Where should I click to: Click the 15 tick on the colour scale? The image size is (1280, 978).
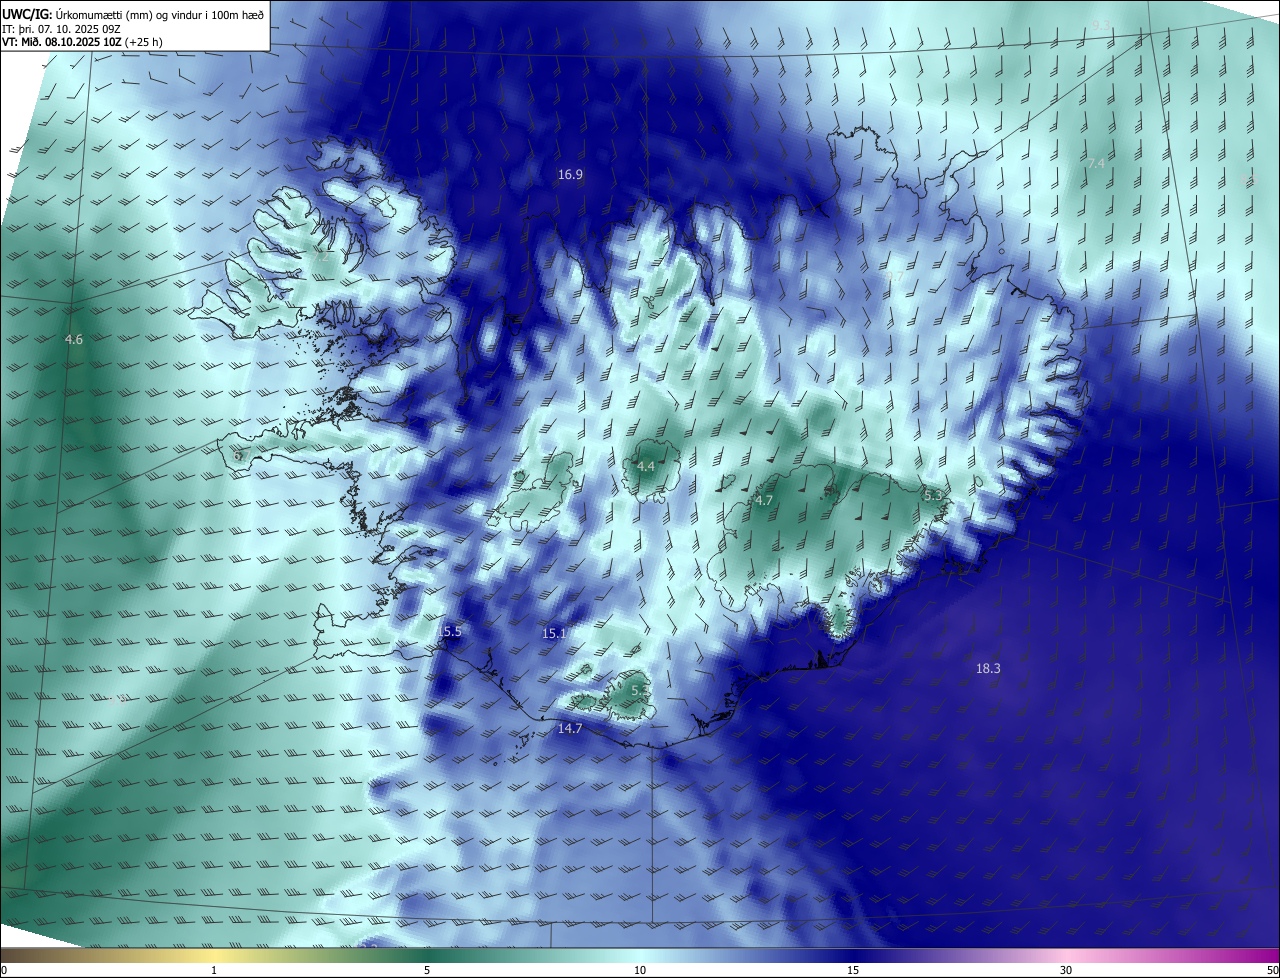(853, 971)
